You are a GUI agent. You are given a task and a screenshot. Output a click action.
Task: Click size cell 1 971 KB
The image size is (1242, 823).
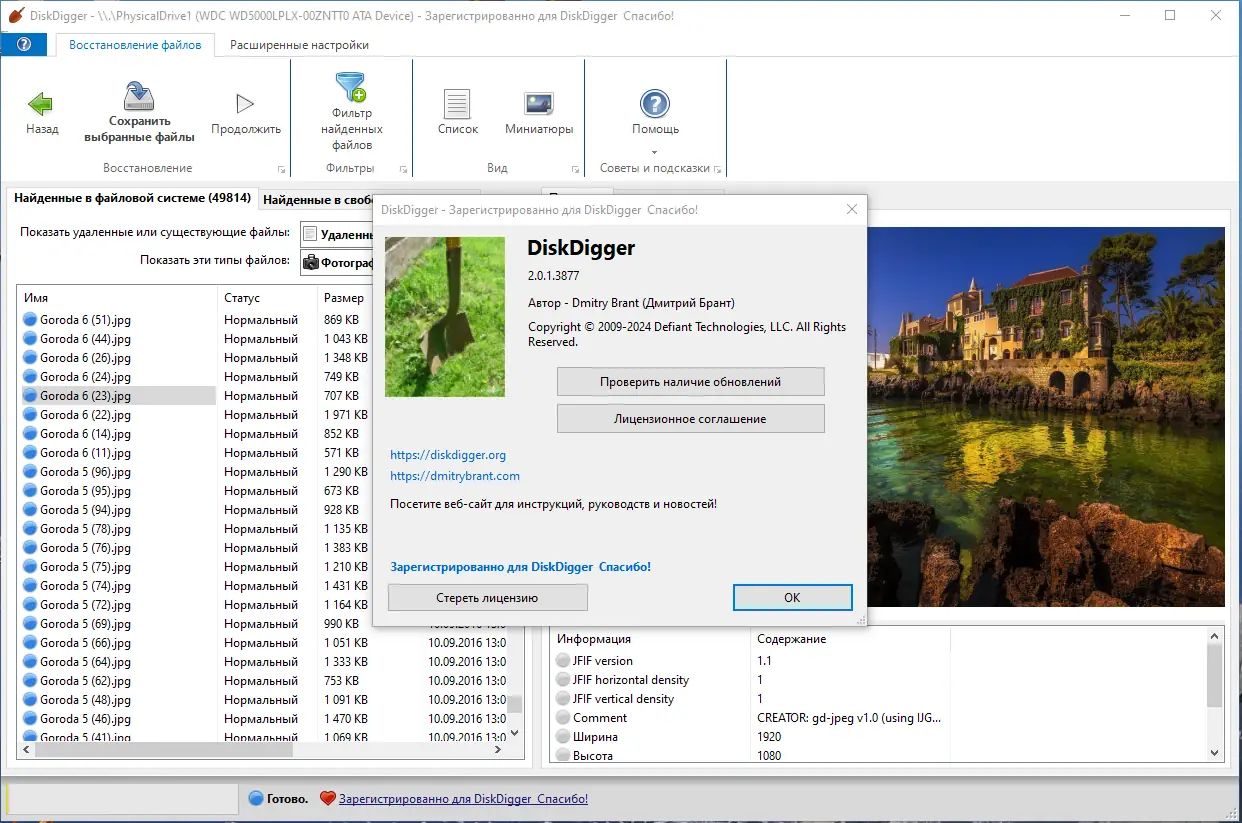tap(346, 415)
